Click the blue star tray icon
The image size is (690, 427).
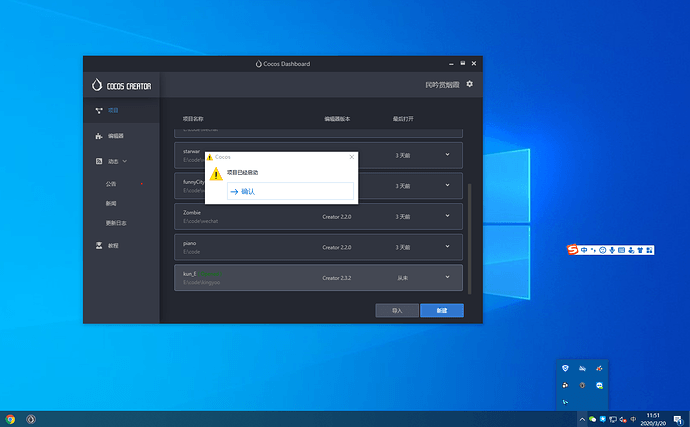tap(602, 419)
